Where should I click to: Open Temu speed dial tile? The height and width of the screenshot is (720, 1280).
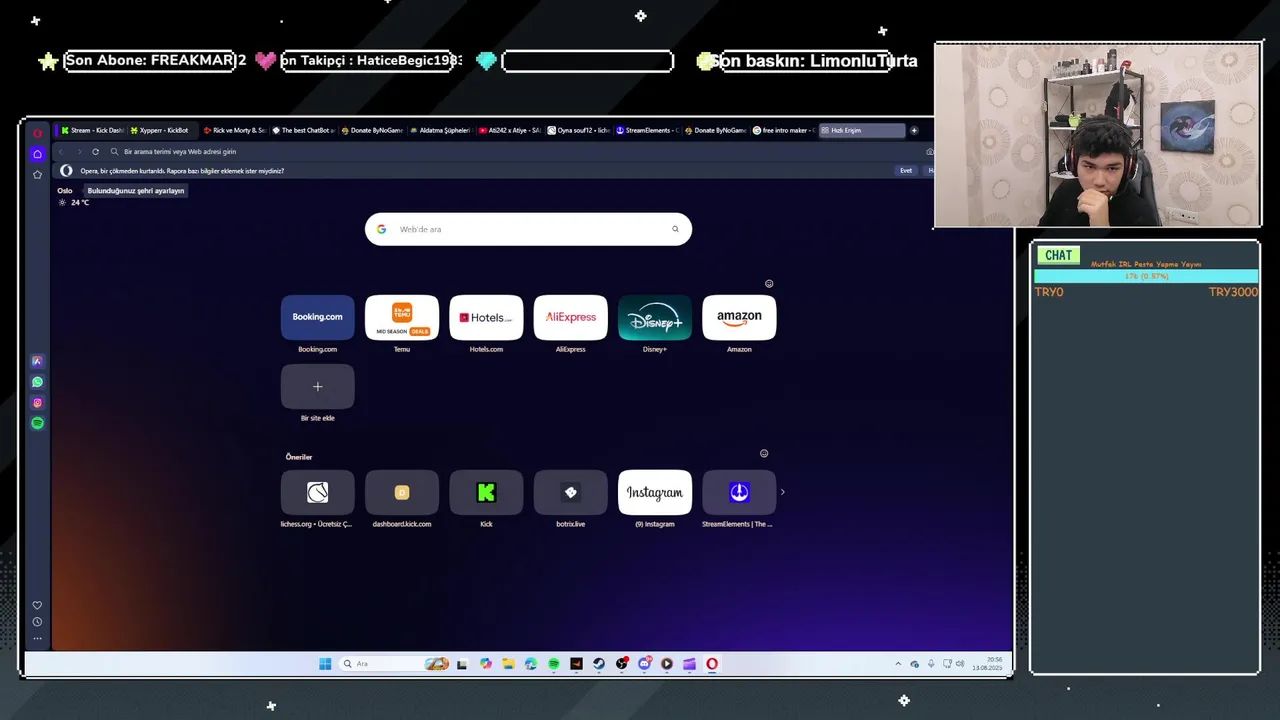click(x=402, y=317)
